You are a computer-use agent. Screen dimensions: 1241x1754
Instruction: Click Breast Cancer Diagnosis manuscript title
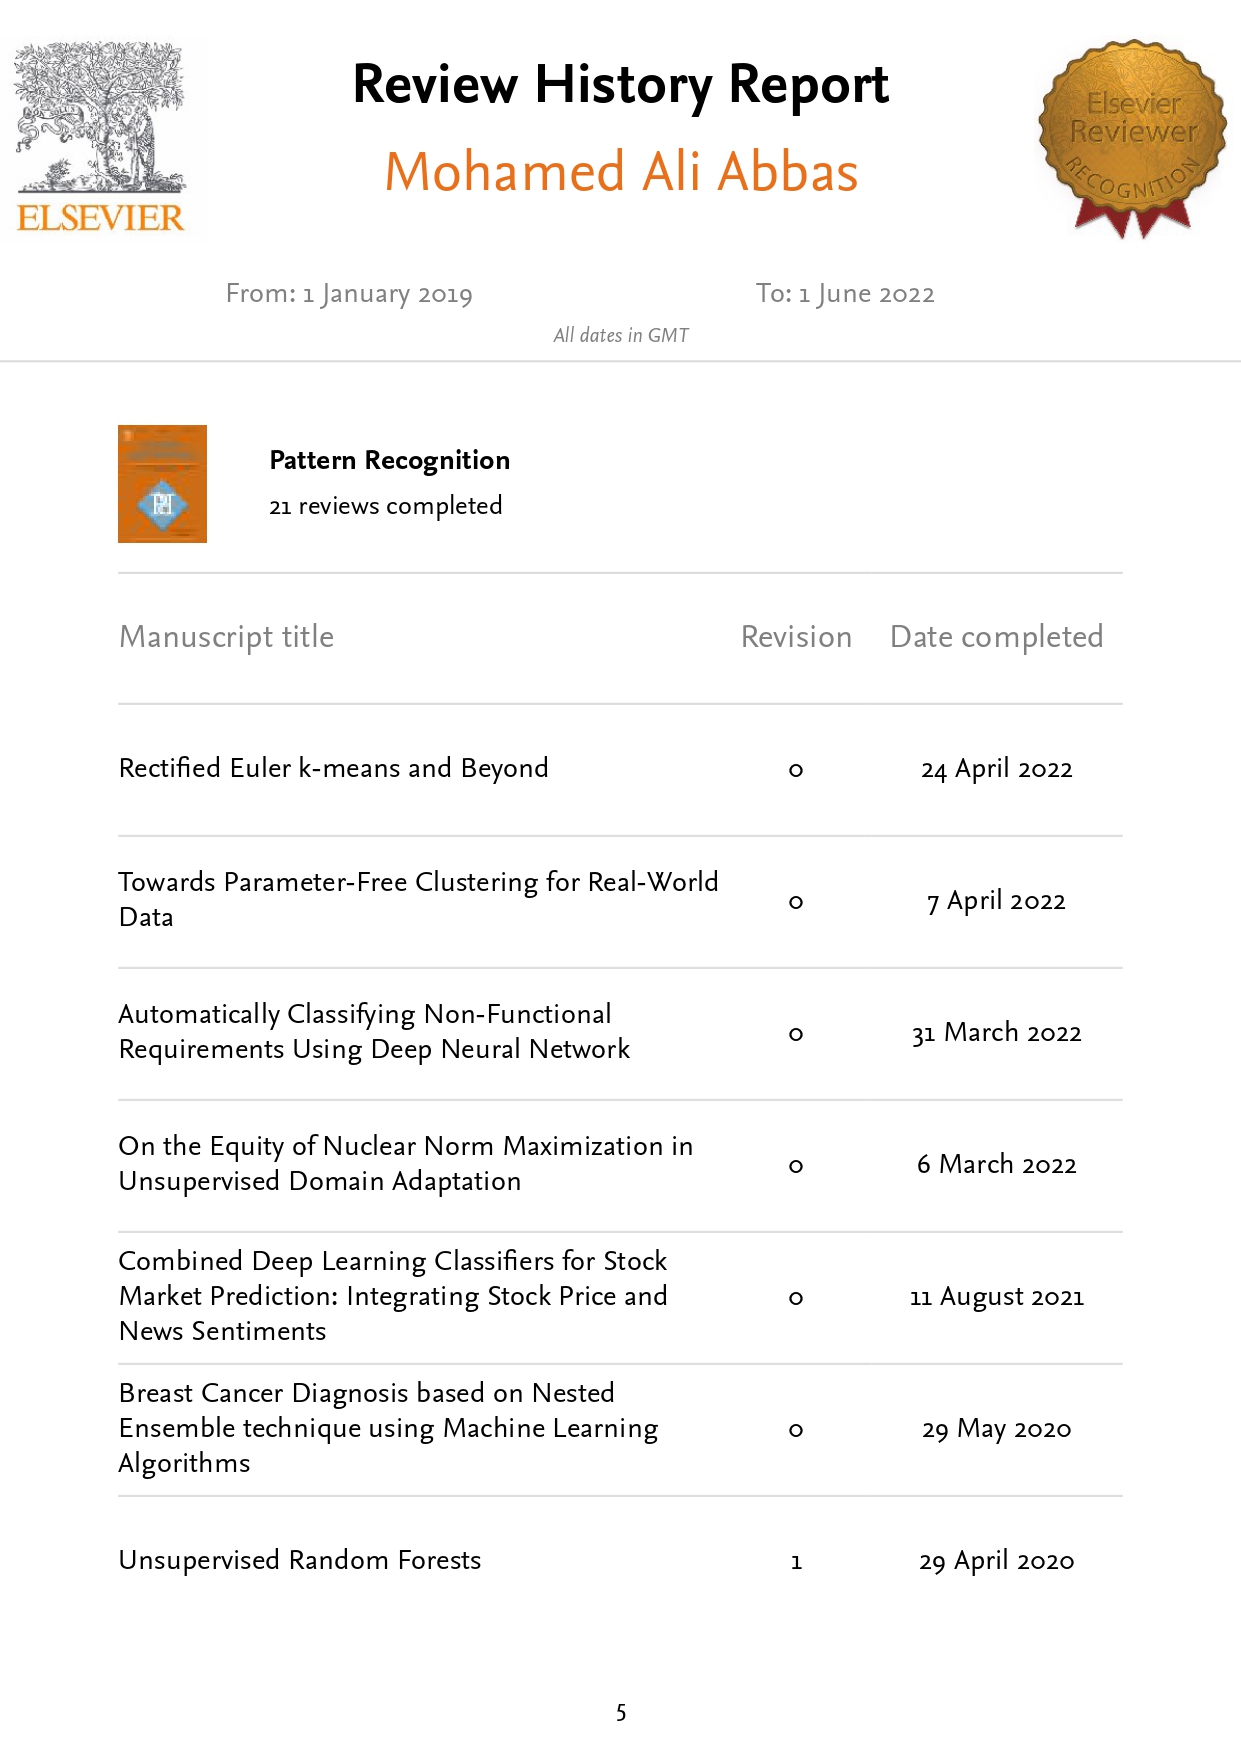tap(388, 1427)
